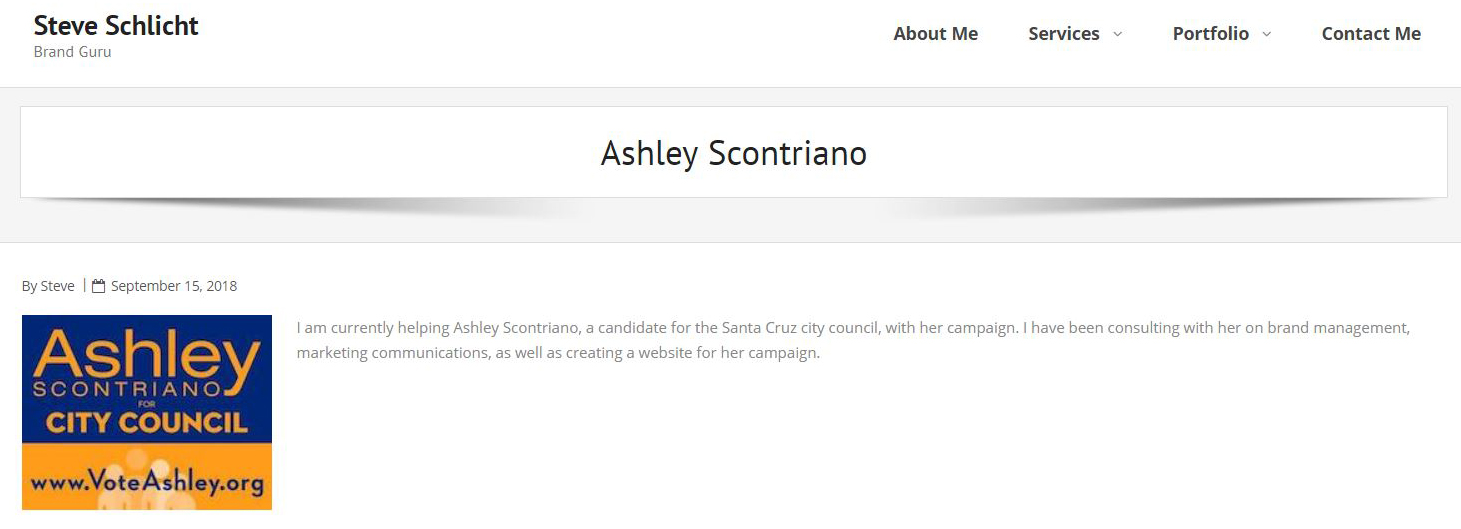Click the word By before the author name
Image resolution: width=1461 pixels, height=529 pixels.
click(x=29, y=286)
